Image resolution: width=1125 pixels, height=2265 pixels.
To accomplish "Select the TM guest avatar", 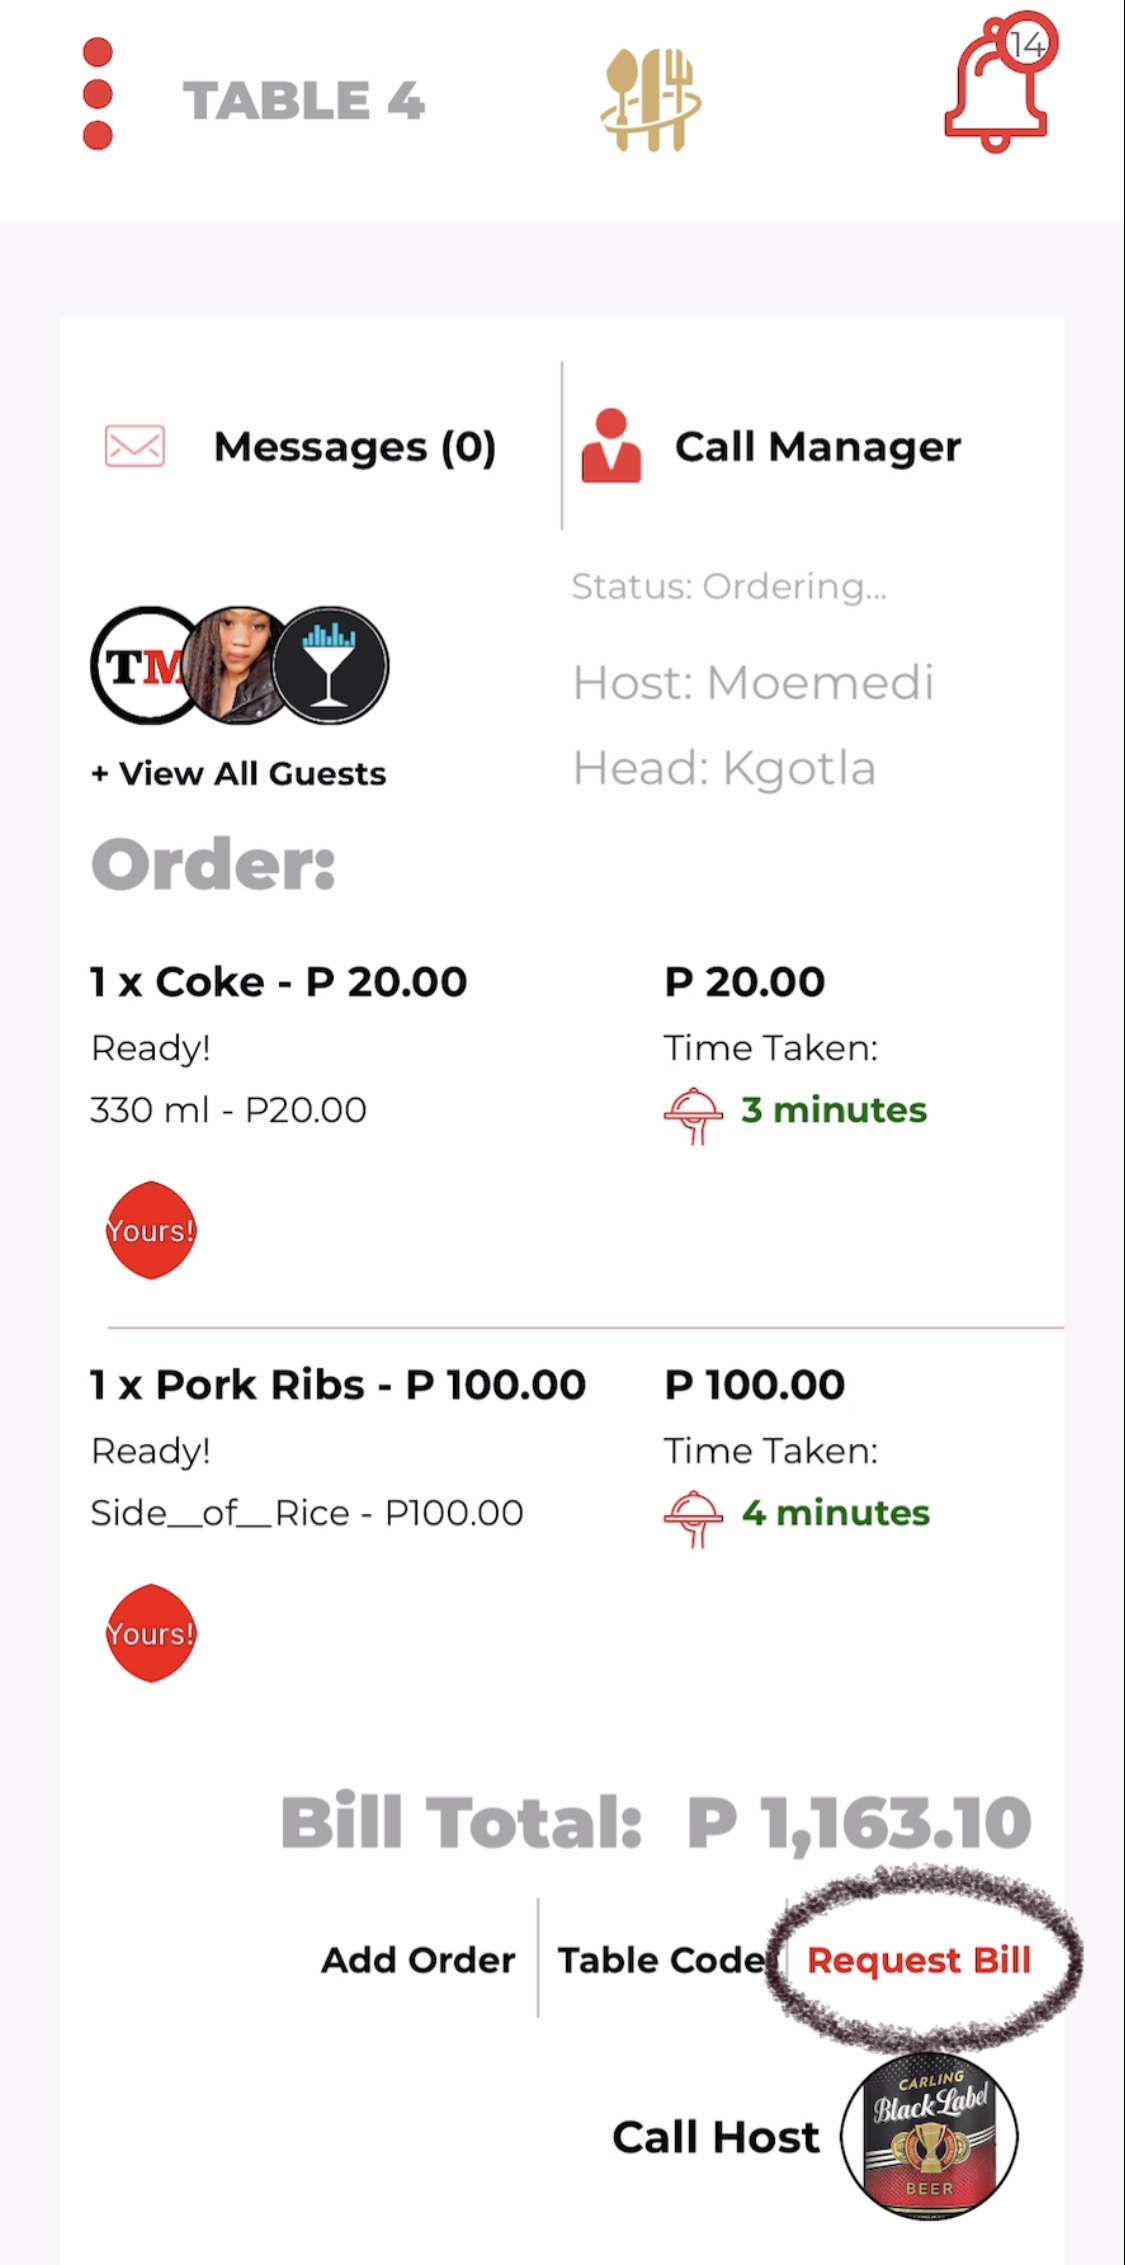I will click(x=140, y=665).
